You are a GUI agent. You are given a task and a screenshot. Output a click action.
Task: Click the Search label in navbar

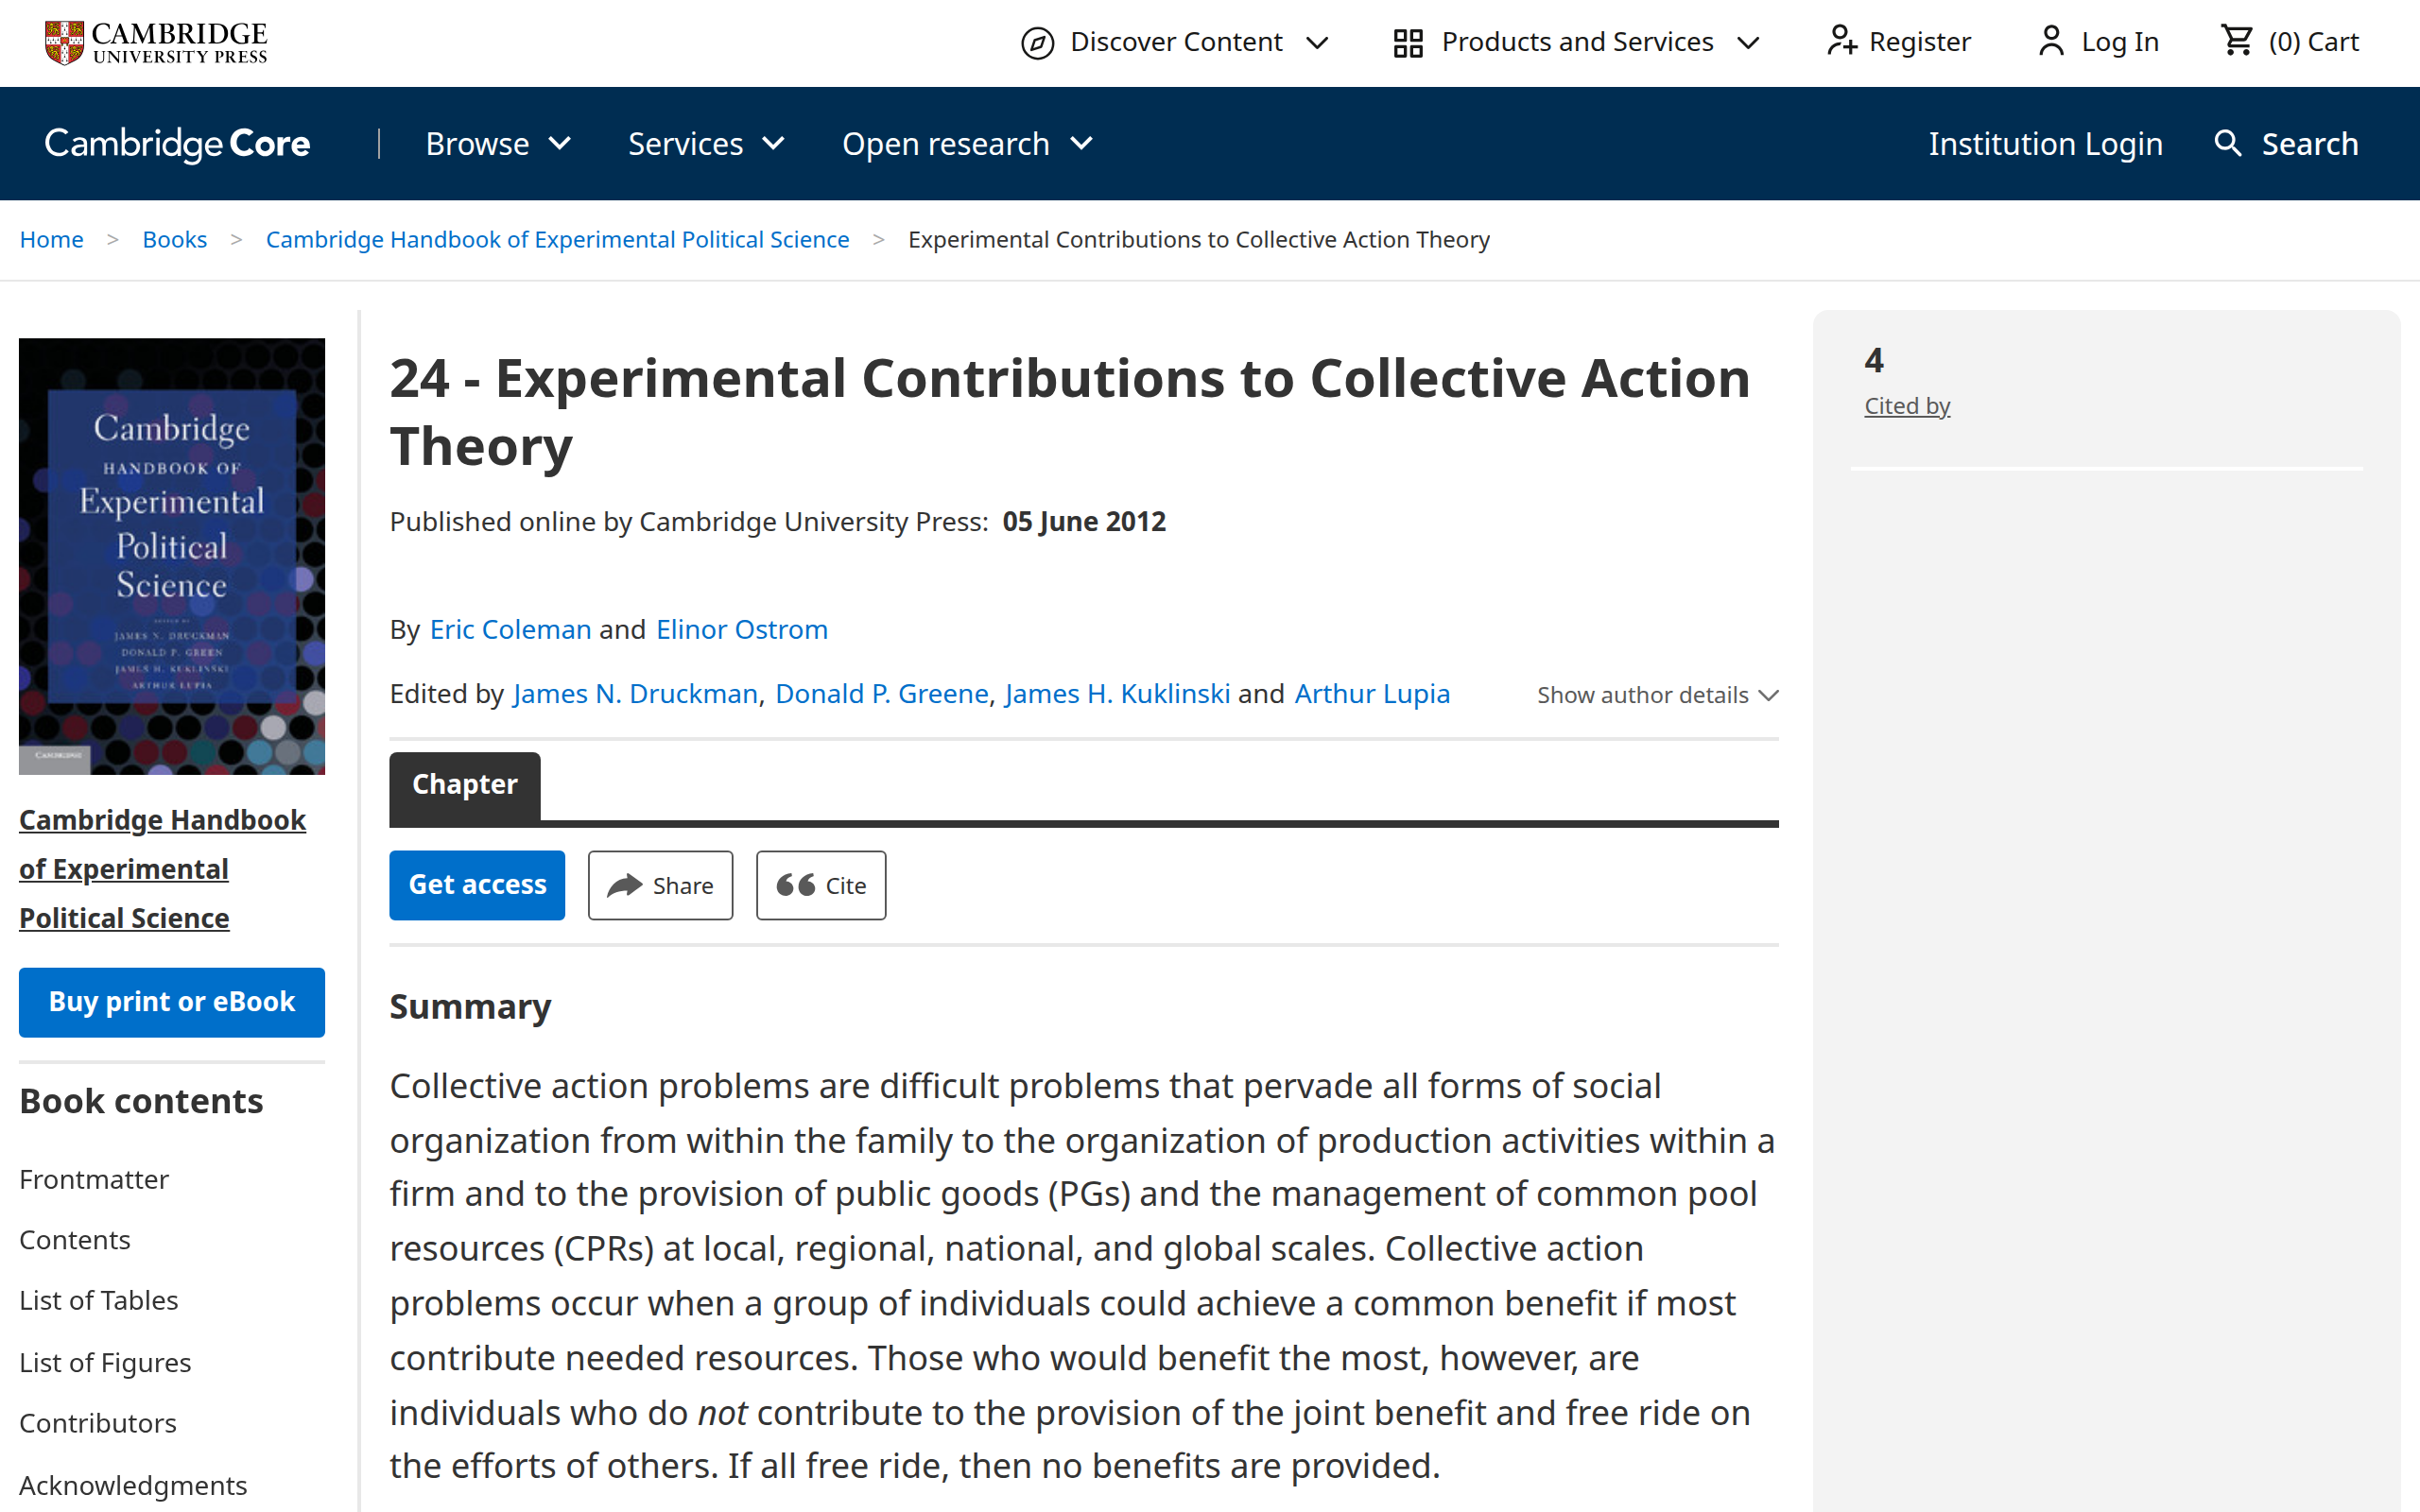coord(2310,144)
